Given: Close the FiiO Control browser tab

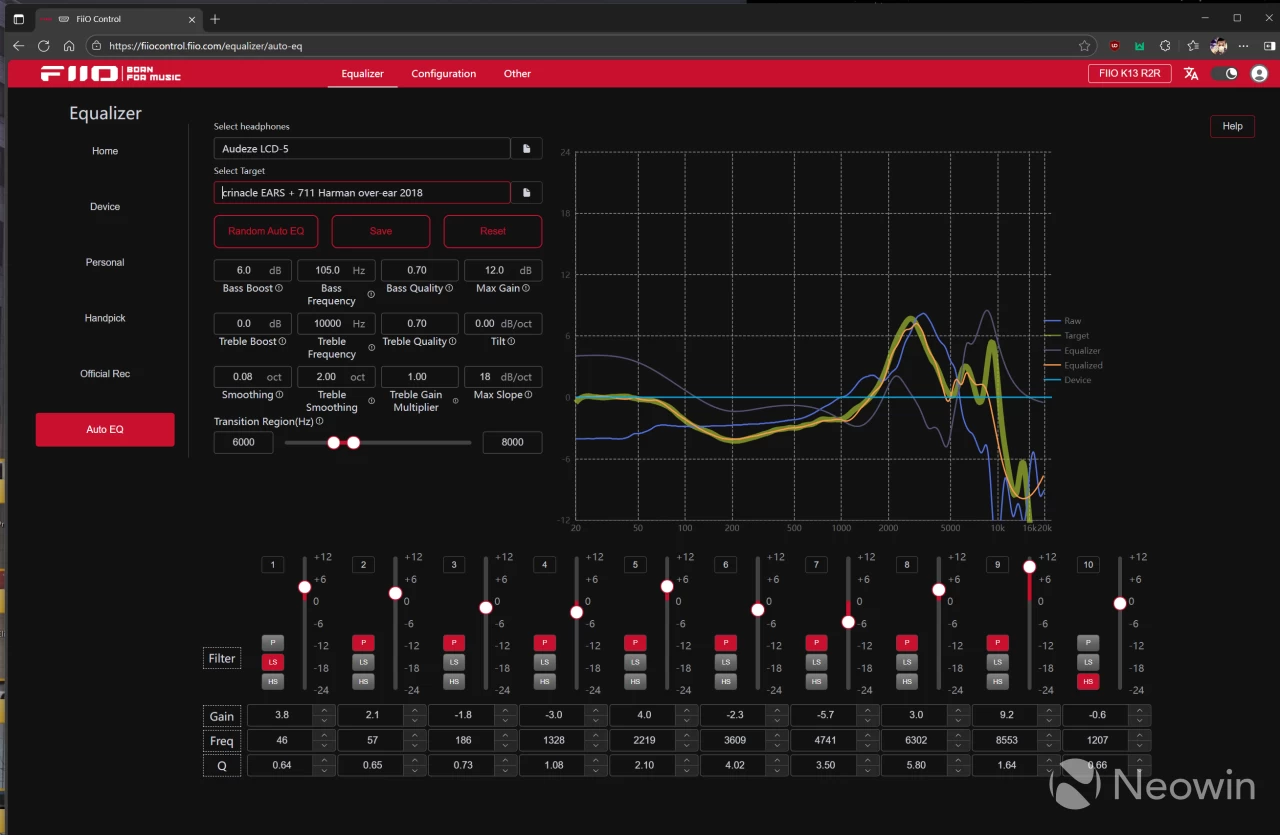Looking at the screenshot, I should pos(191,19).
